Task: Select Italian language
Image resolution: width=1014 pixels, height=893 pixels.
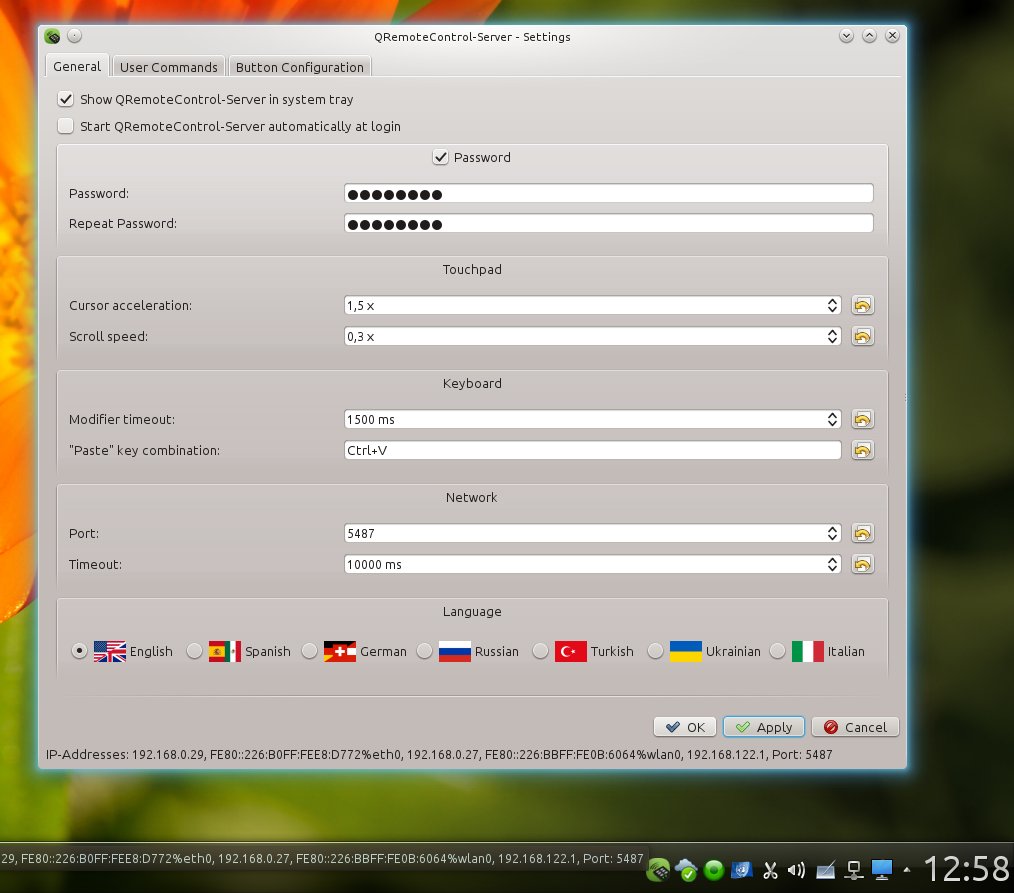Action: [x=777, y=651]
